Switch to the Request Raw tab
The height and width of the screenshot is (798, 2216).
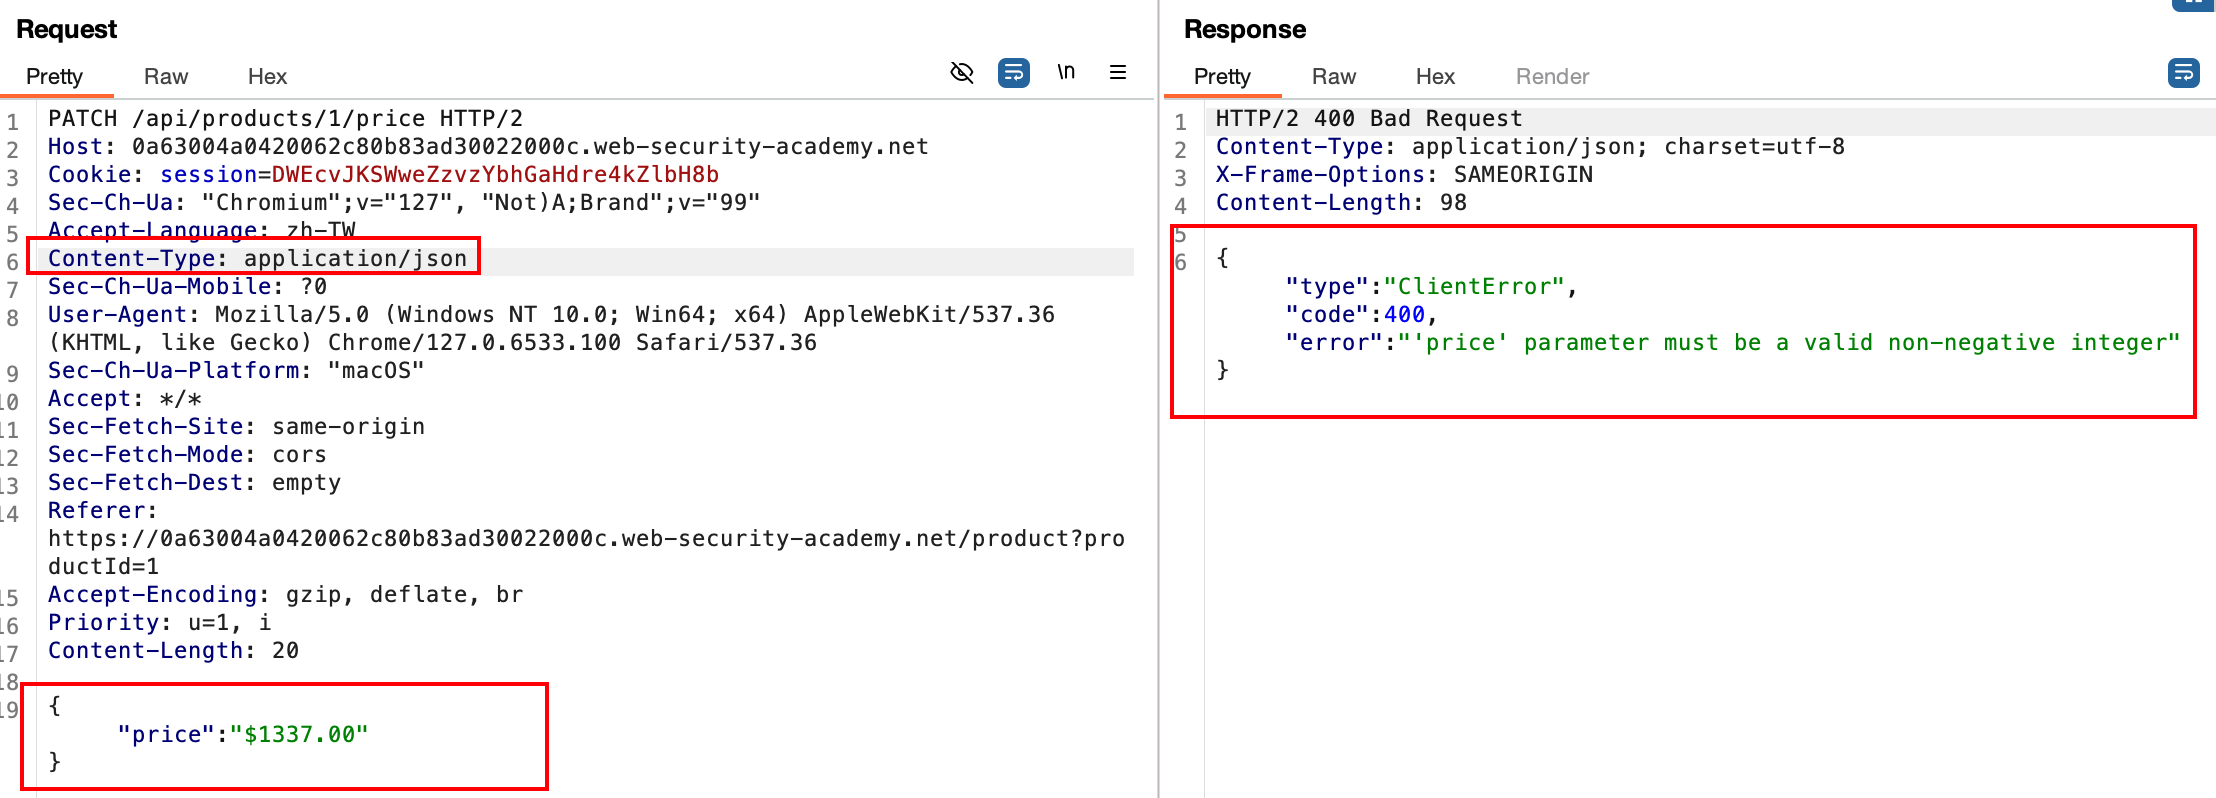166,77
